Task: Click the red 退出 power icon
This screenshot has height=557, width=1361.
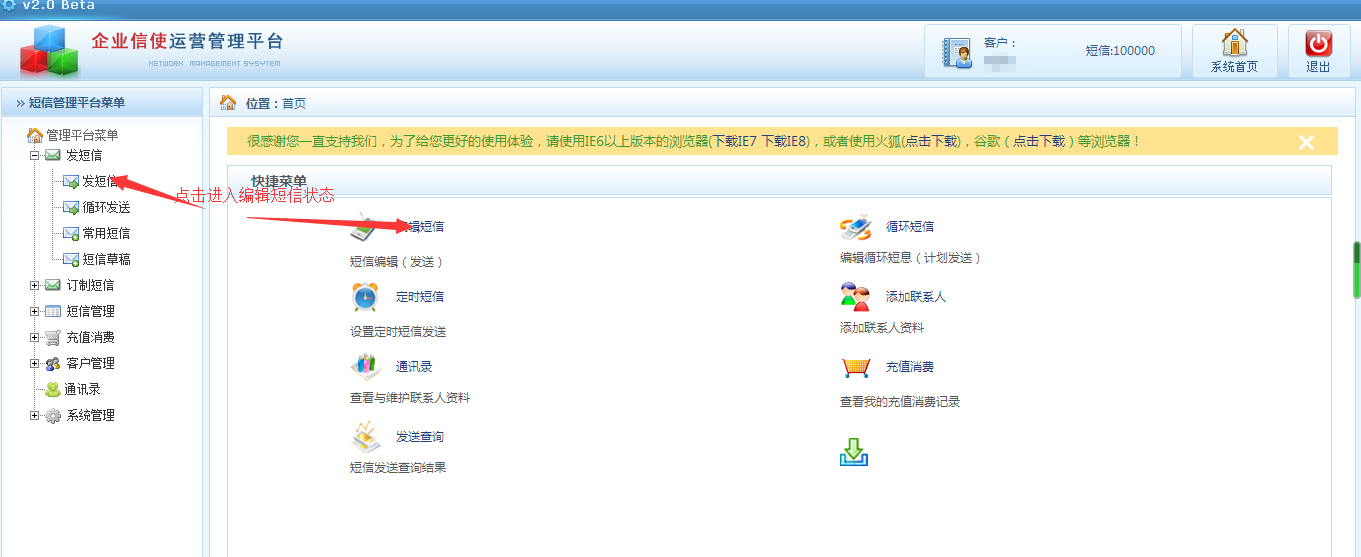Action: (x=1318, y=43)
